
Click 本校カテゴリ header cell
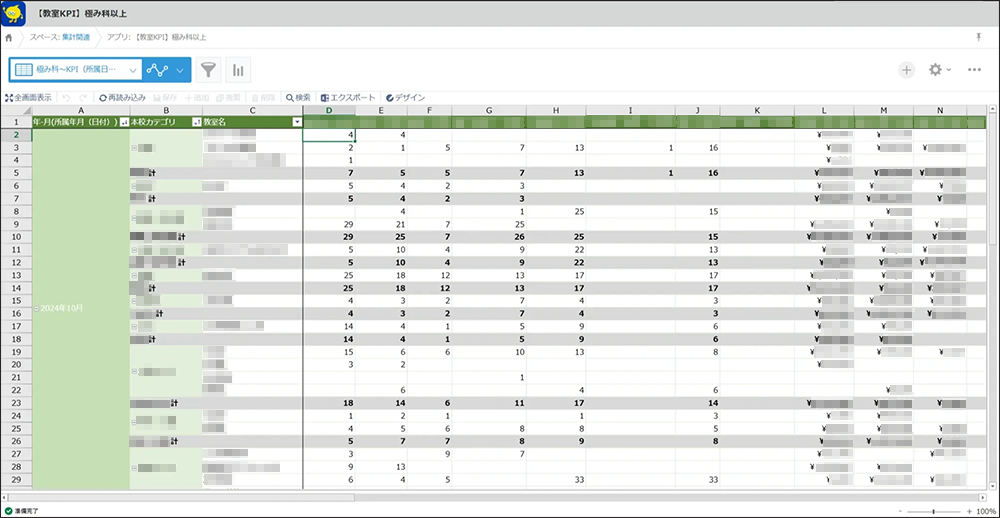tap(166, 122)
